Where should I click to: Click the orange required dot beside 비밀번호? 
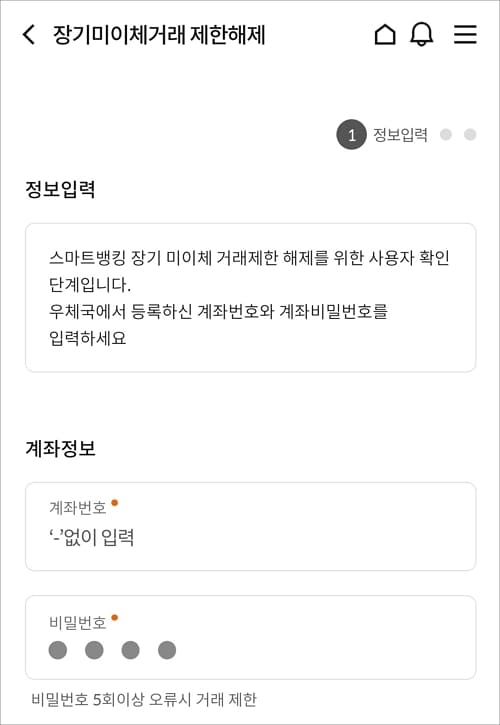click(115, 617)
